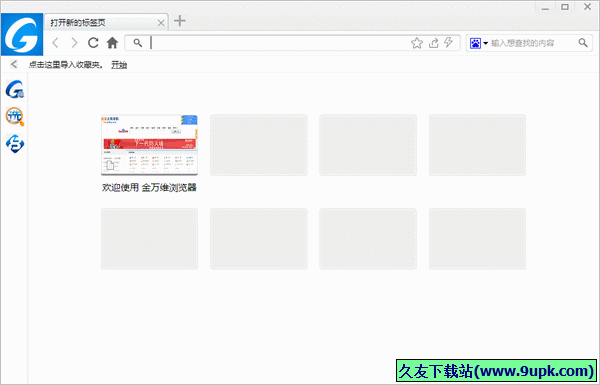The width and height of the screenshot is (600, 385).
Task: Open a new tab with plus button
Action: [x=179, y=21]
